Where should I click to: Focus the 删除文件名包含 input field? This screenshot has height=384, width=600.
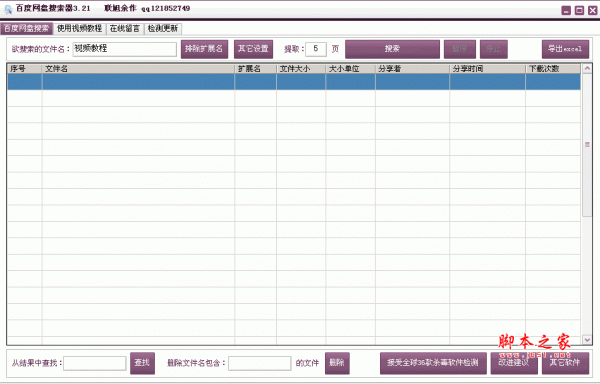pos(260,363)
